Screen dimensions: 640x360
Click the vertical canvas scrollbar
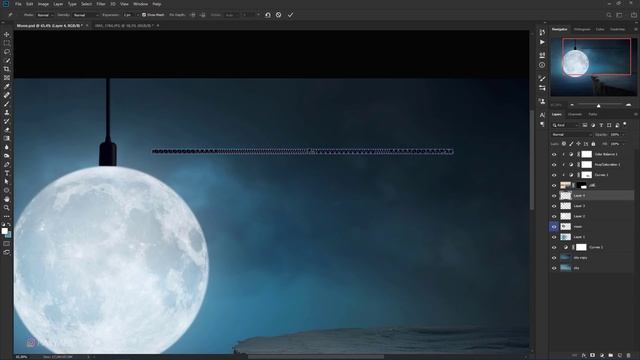pos(532,159)
